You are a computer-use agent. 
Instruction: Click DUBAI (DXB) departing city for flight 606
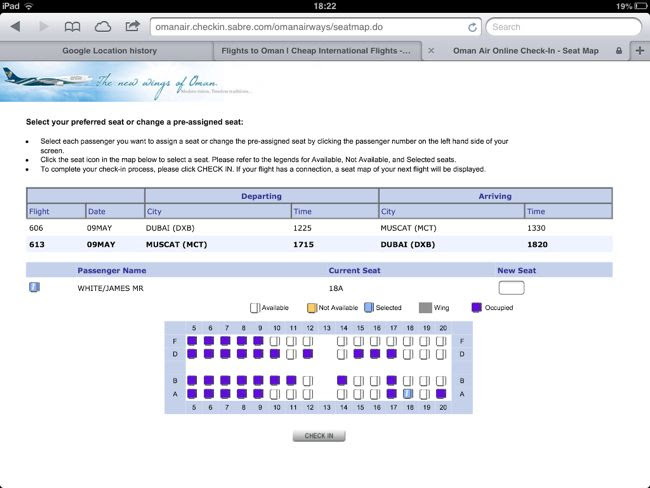pos(170,228)
